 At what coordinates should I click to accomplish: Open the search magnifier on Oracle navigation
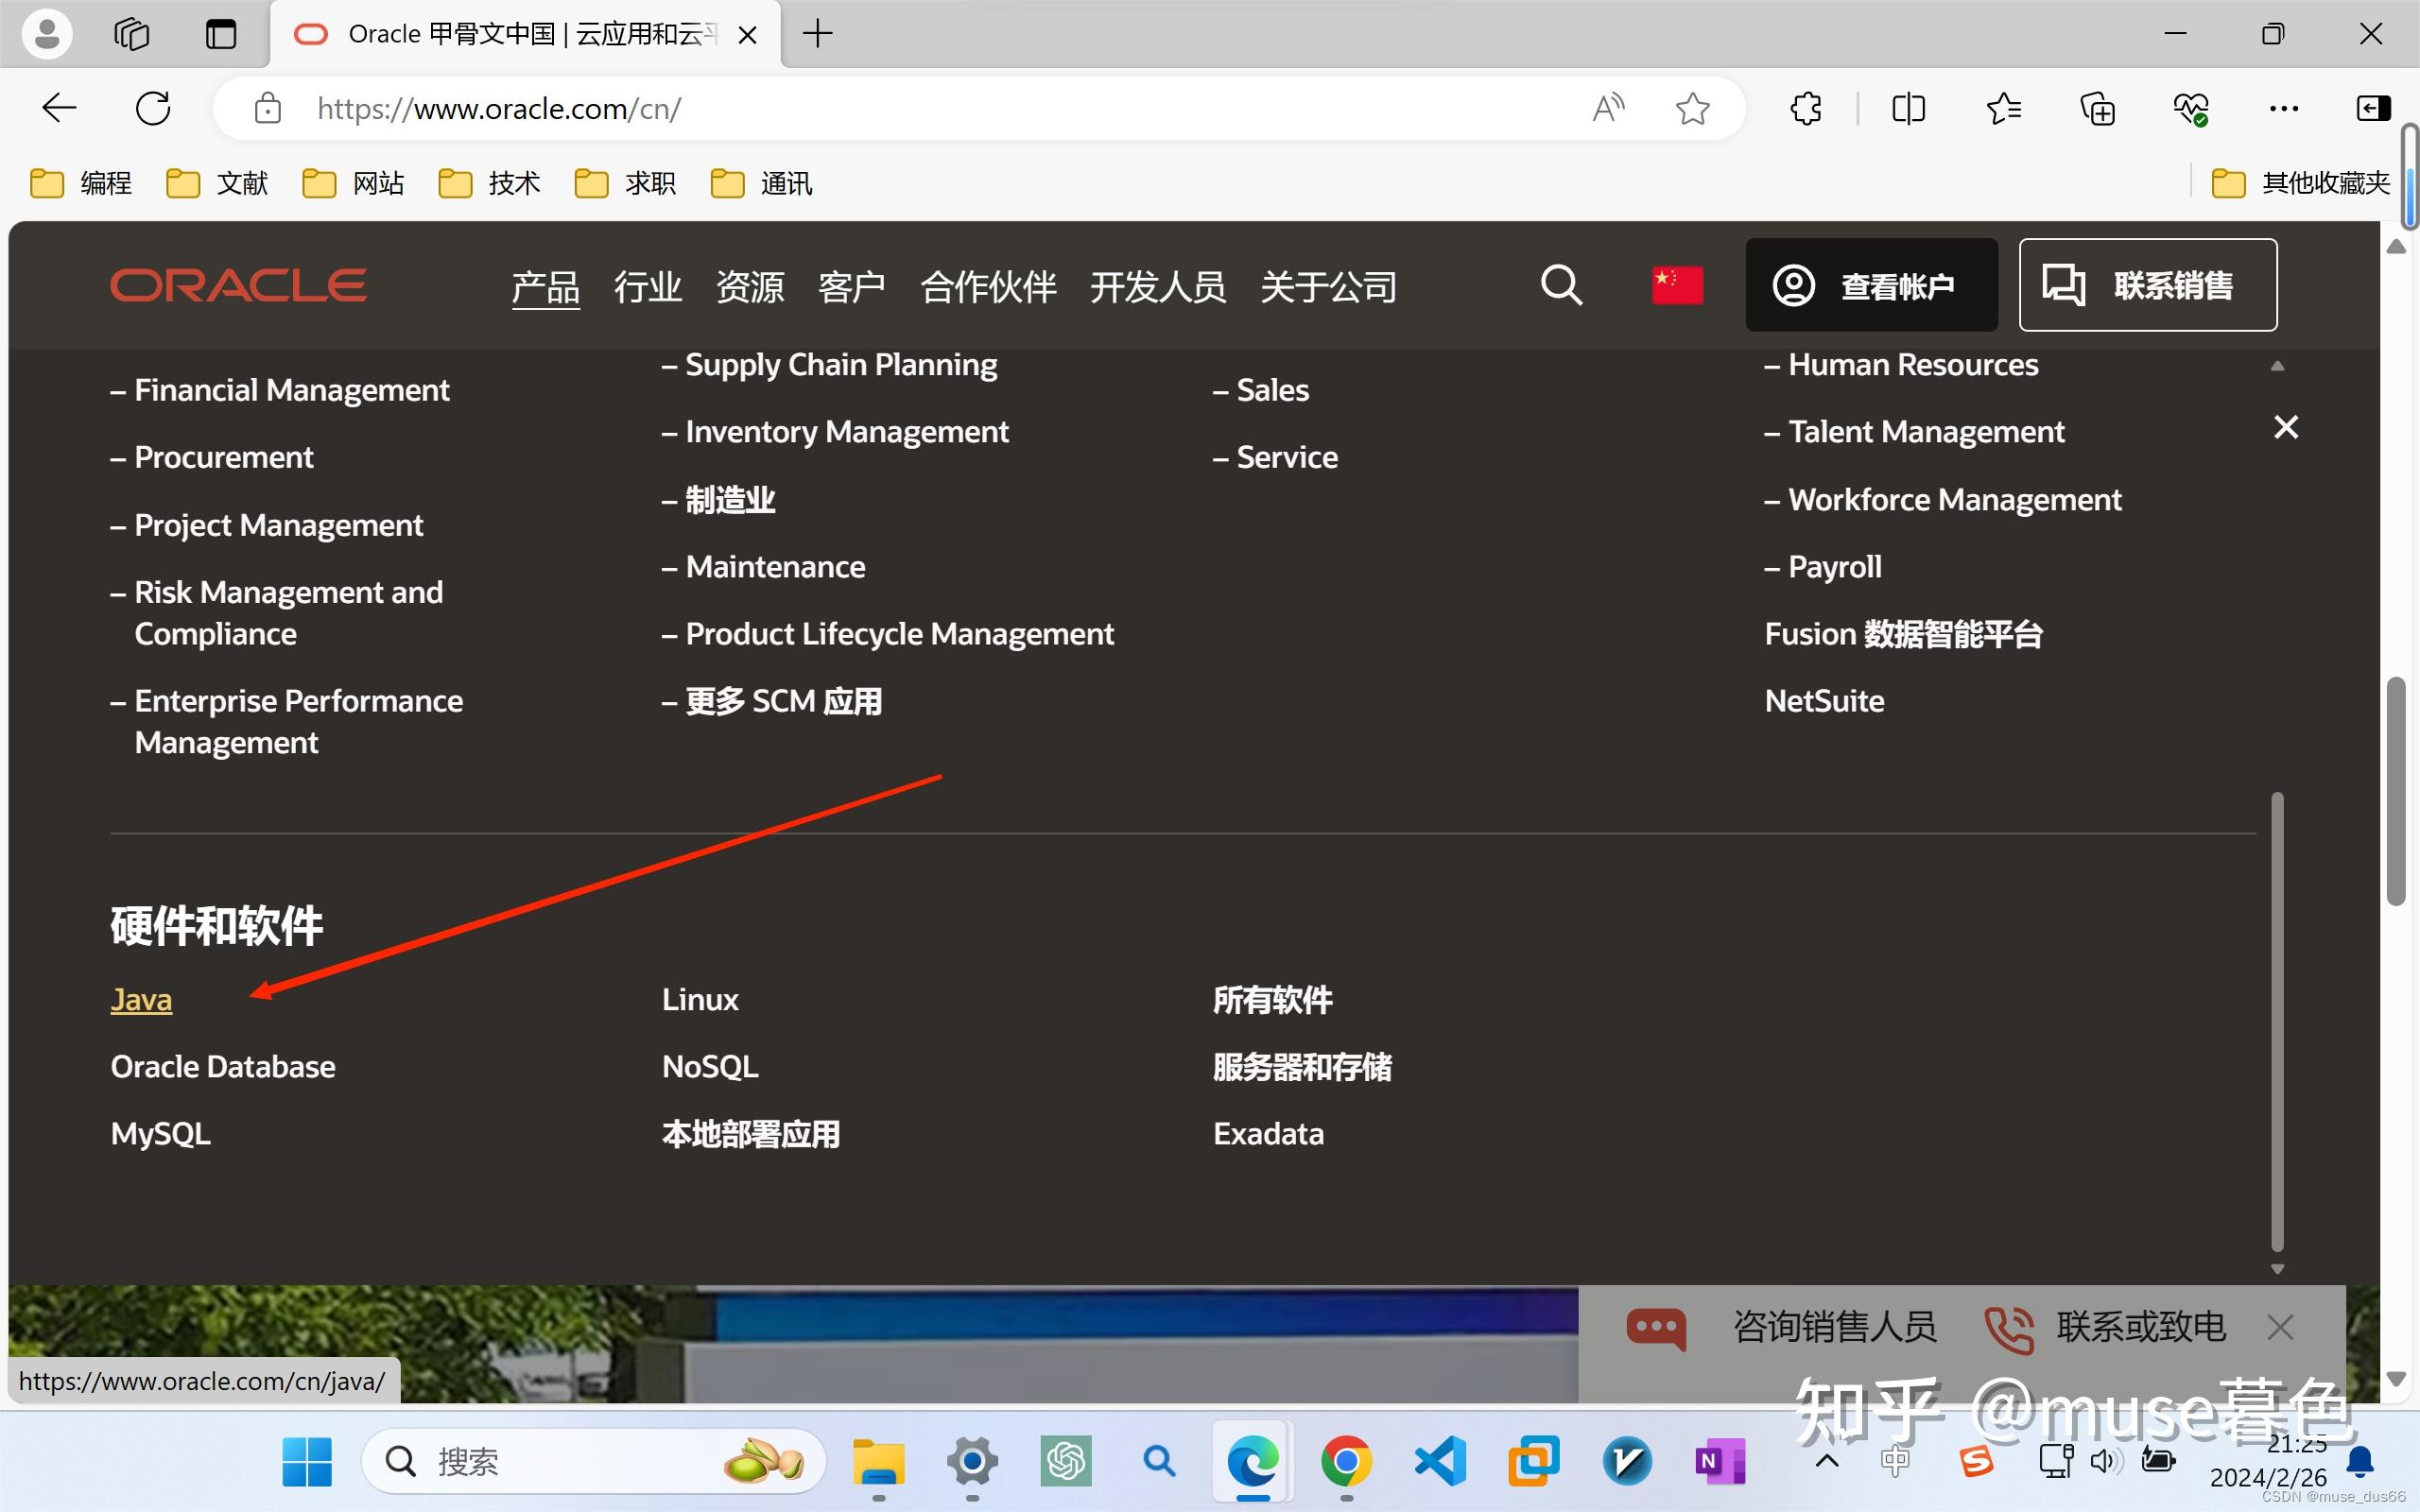pos(1561,285)
